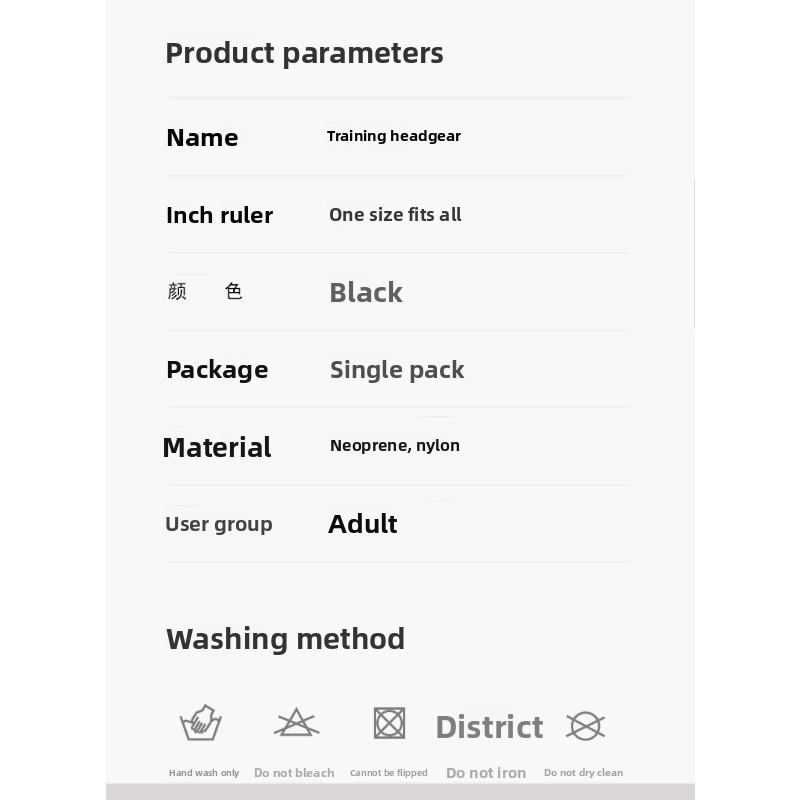Click the "Hand wash only" caption
Viewport: 800px width, 800px height.
click(204, 773)
